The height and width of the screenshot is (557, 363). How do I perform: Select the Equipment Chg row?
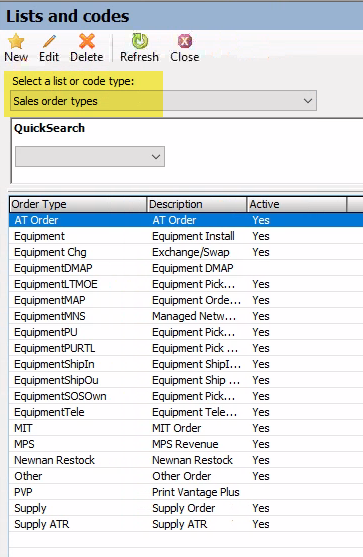coord(186,252)
